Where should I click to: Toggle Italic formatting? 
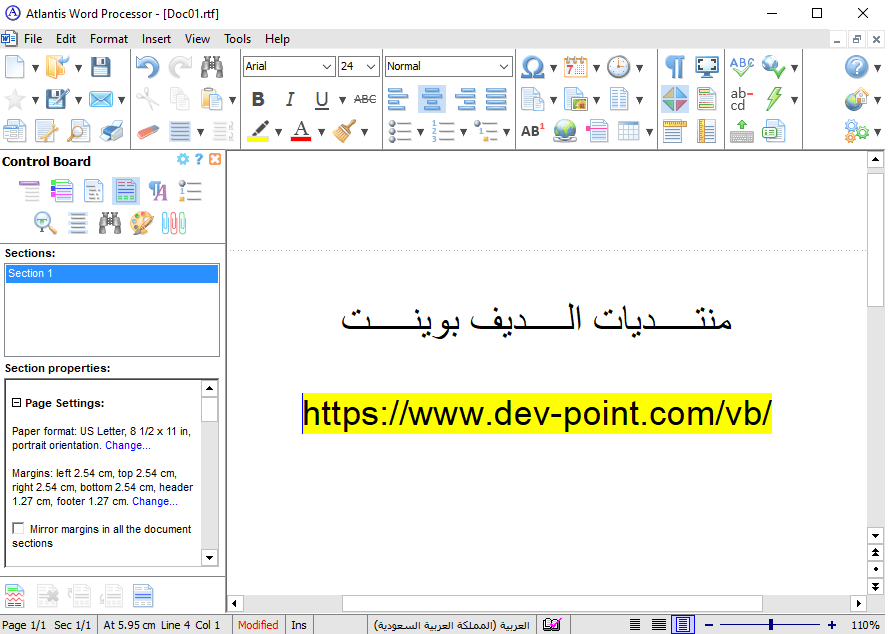coord(290,99)
